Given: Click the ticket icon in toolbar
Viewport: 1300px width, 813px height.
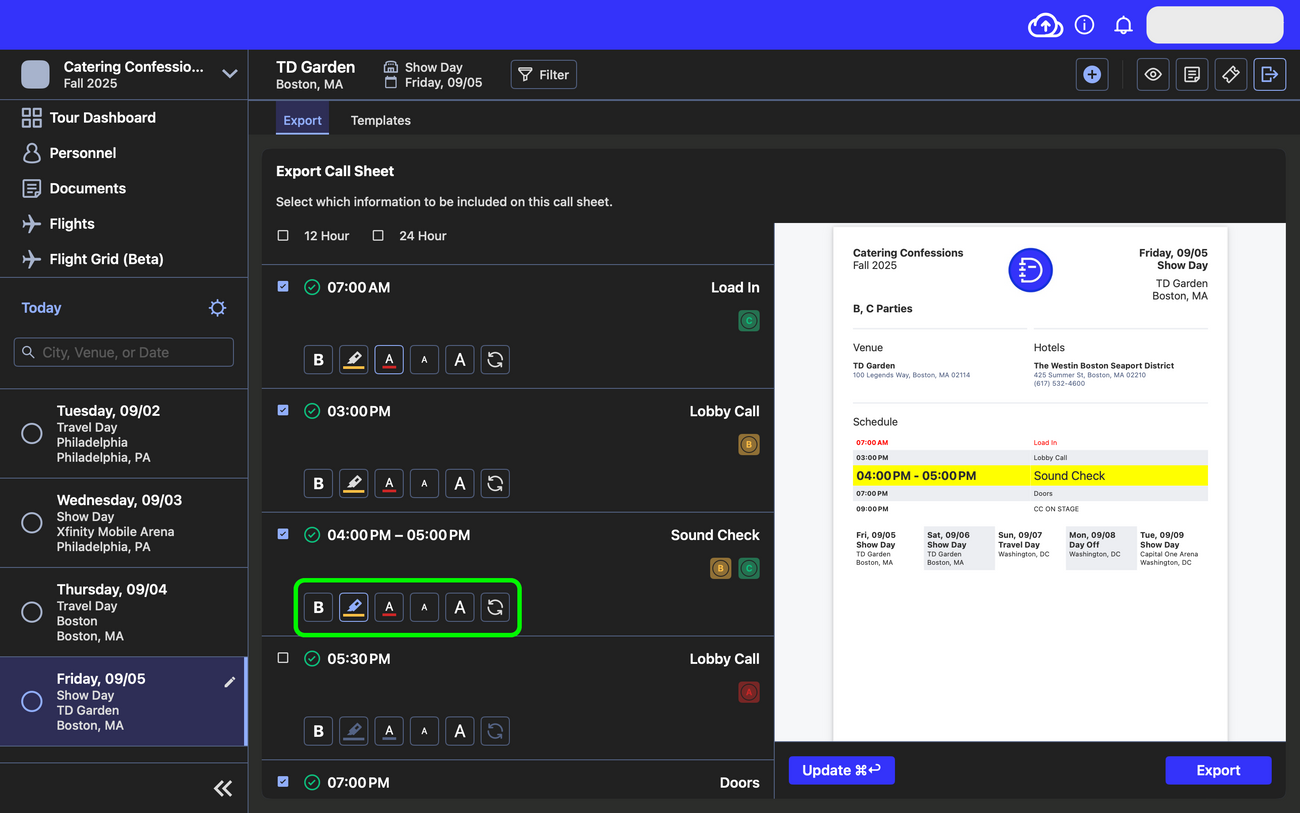Looking at the screenshot, I should [1231, 75].
